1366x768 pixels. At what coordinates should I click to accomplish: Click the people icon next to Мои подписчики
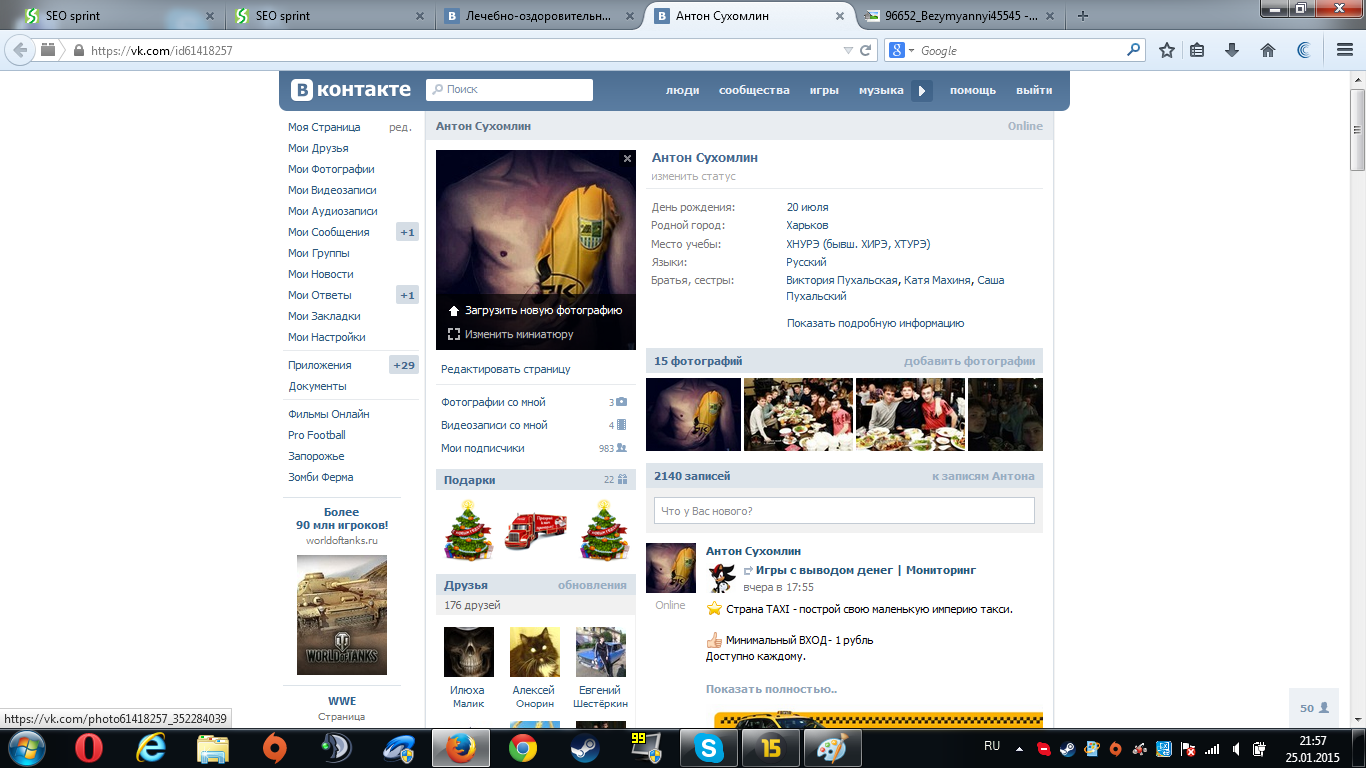click(621, 448)
